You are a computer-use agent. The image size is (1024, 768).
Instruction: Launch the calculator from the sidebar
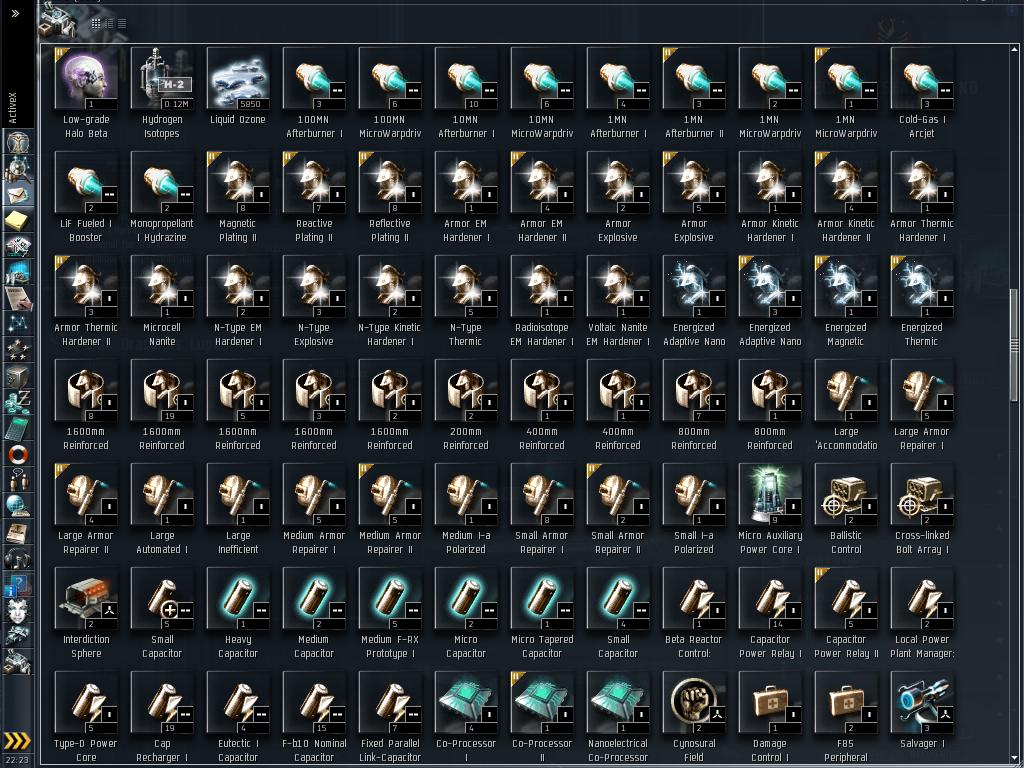[x=17, y=429]
